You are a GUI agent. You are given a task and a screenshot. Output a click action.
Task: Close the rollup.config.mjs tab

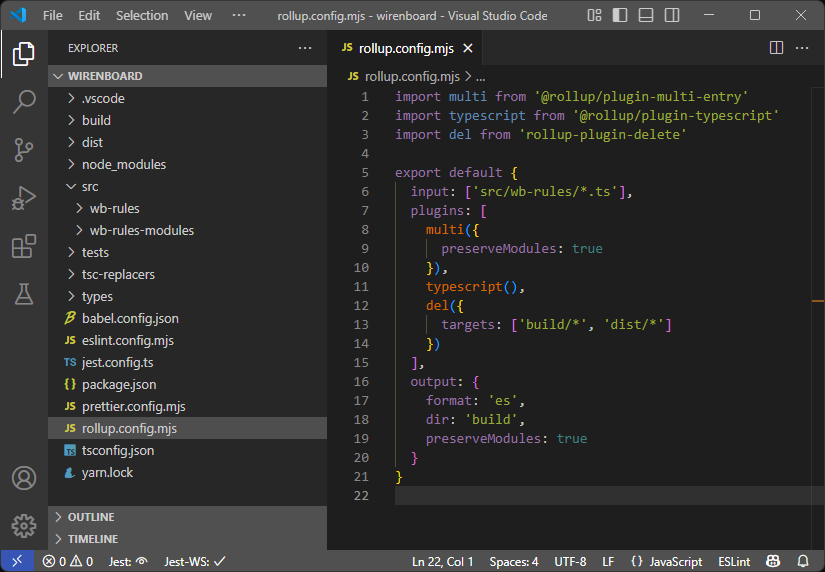[467, 48]
